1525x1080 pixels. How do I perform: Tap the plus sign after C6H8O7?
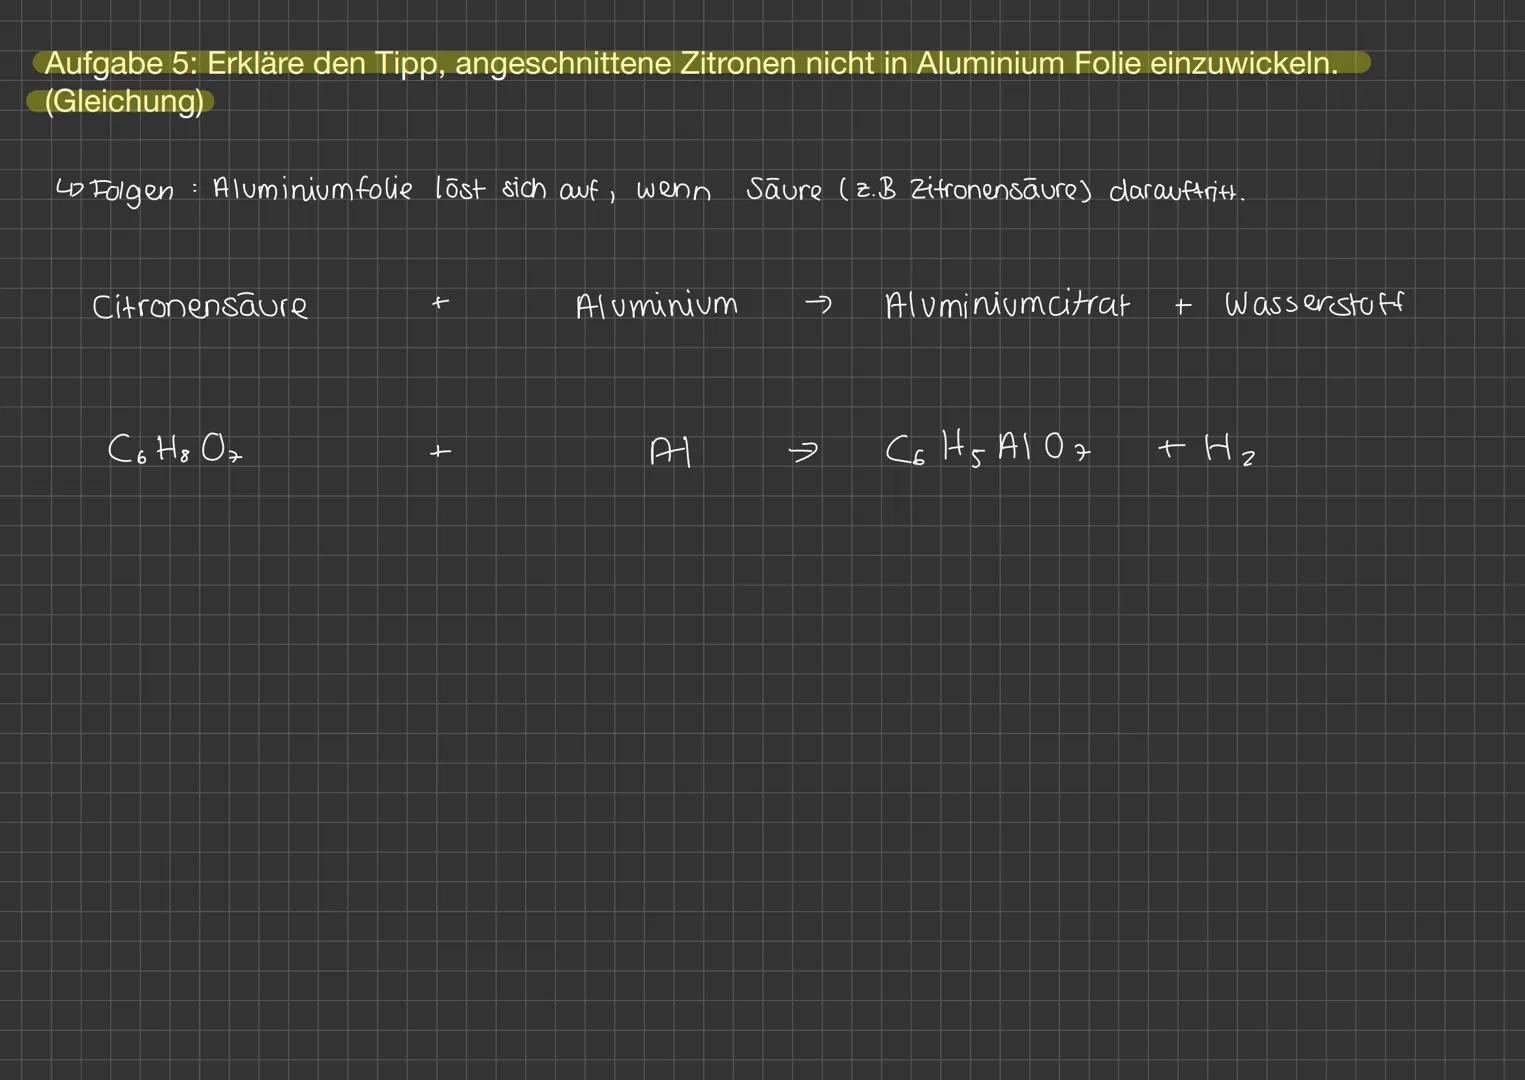440,453
